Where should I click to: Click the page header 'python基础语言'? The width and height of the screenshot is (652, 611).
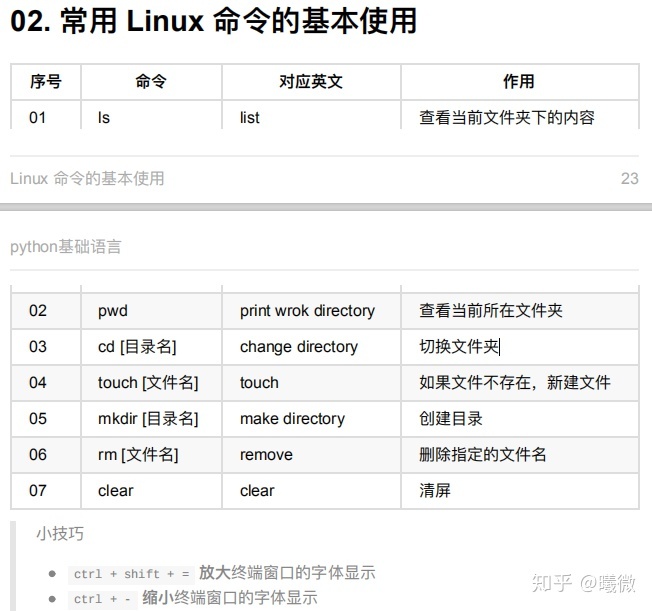pyautogui.click(x=66, y=247)
